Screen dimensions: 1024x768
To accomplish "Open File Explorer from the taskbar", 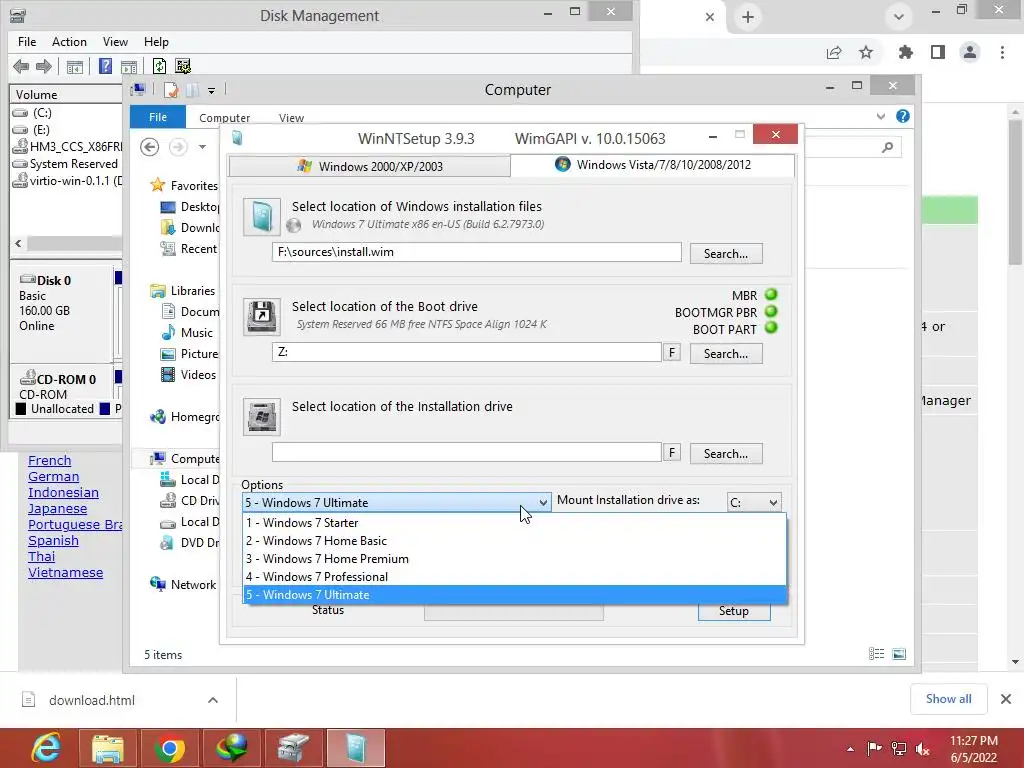I will point(107,748).
